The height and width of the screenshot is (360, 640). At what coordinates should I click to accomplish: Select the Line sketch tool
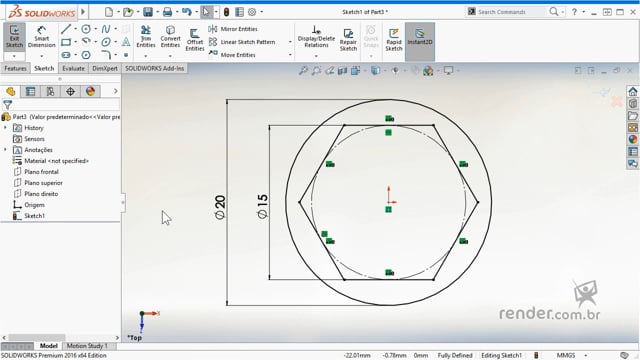pyautogui.click(x=66, y=29)
